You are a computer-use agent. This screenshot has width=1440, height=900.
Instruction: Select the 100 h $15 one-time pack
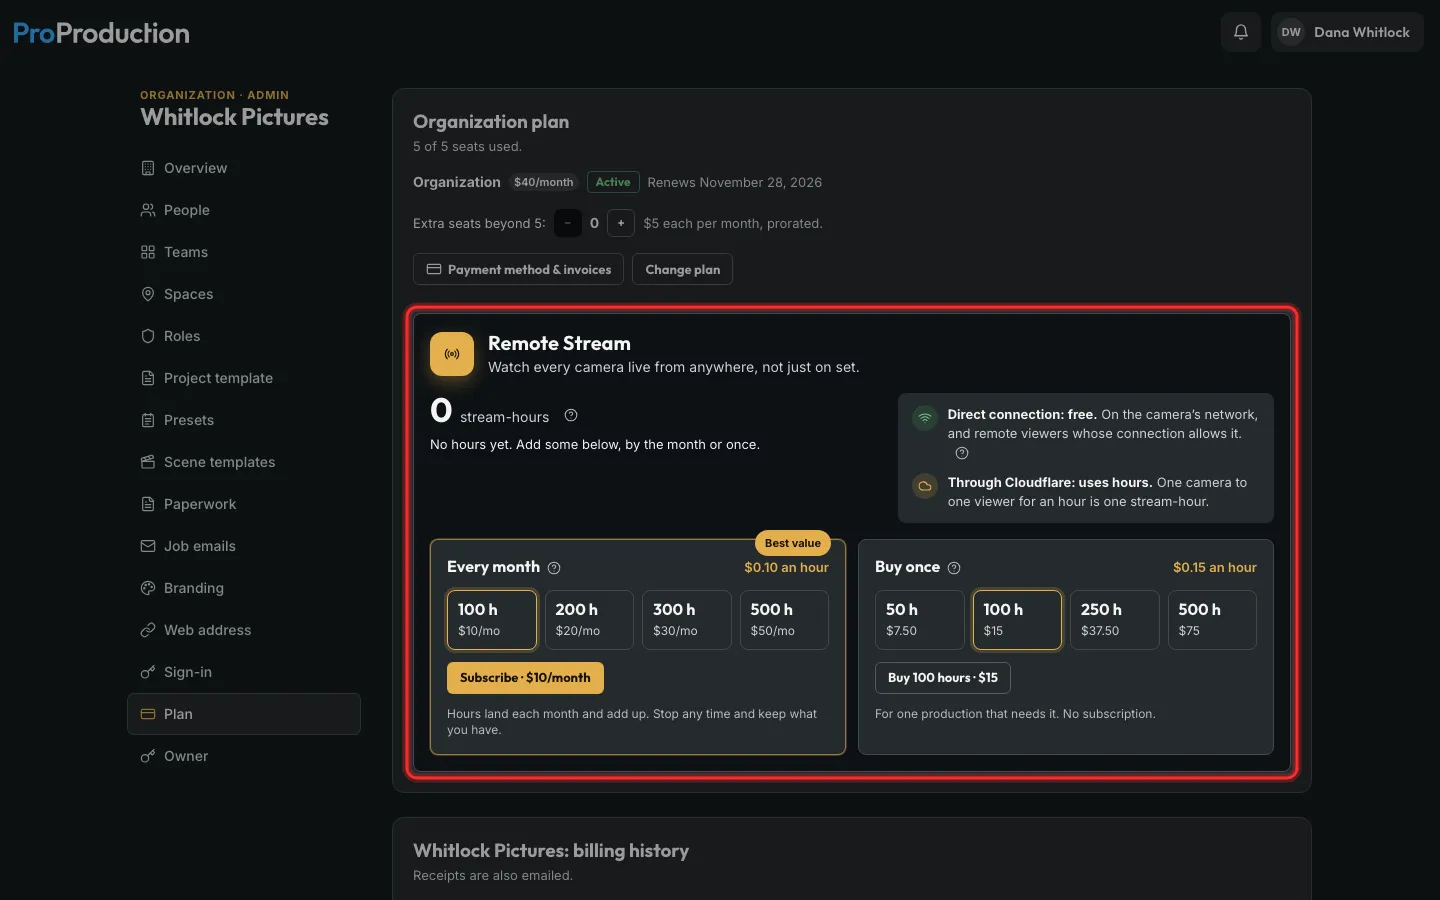pyautogui.click(x=1017, y=620)
